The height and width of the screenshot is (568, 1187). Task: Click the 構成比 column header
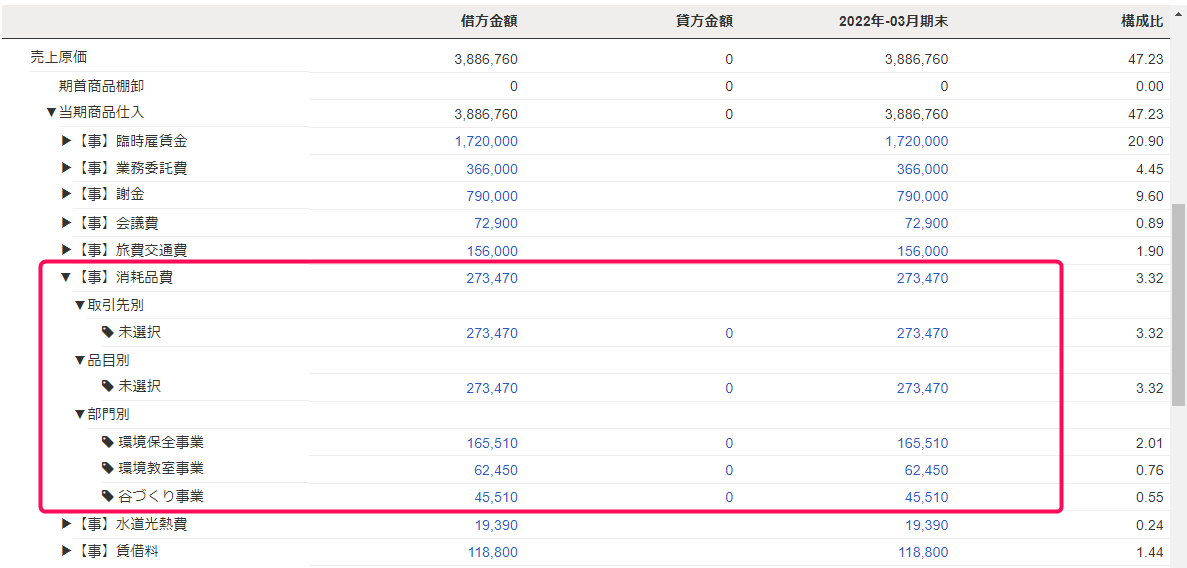coord(1143,20)
